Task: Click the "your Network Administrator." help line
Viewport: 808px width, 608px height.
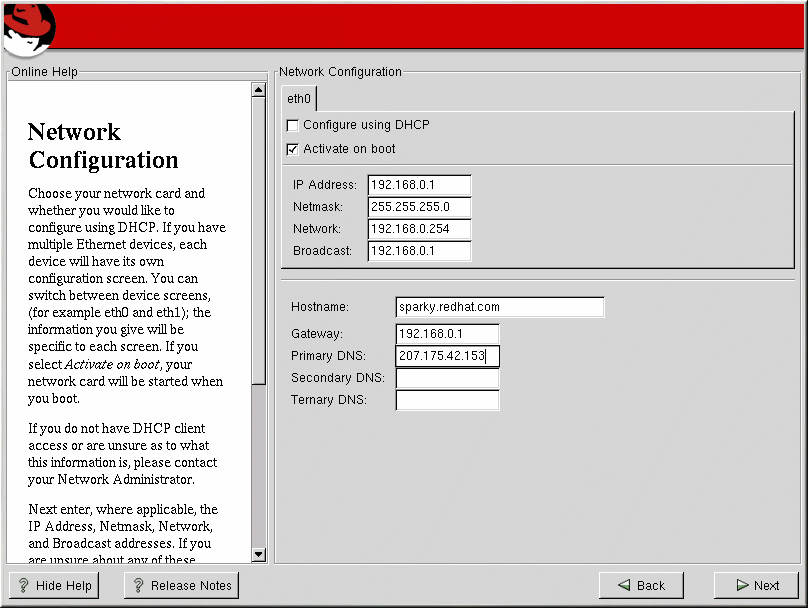Action: coord(111,480)
